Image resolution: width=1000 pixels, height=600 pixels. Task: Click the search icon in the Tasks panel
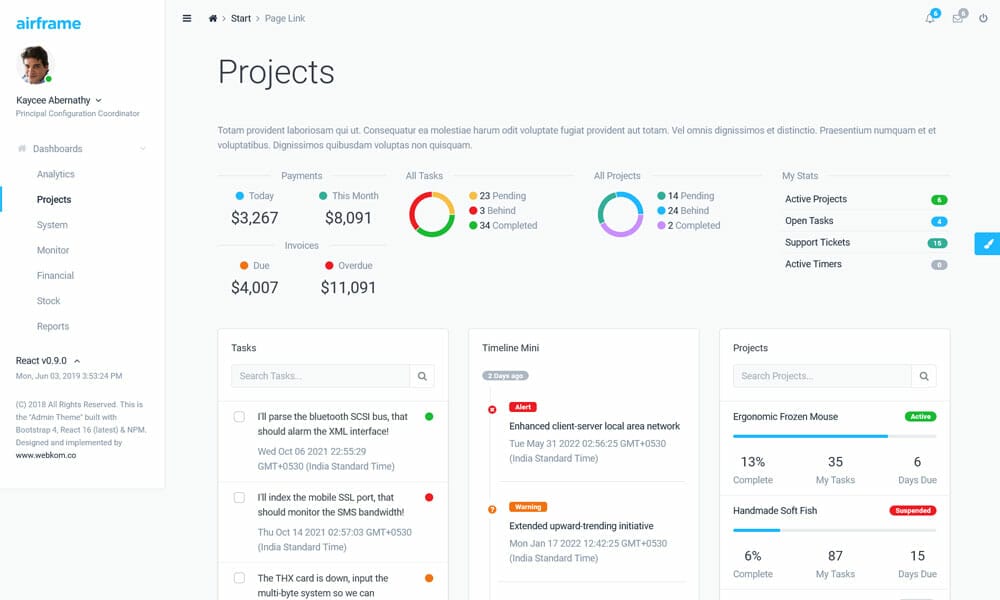click(x=422, y=375)
